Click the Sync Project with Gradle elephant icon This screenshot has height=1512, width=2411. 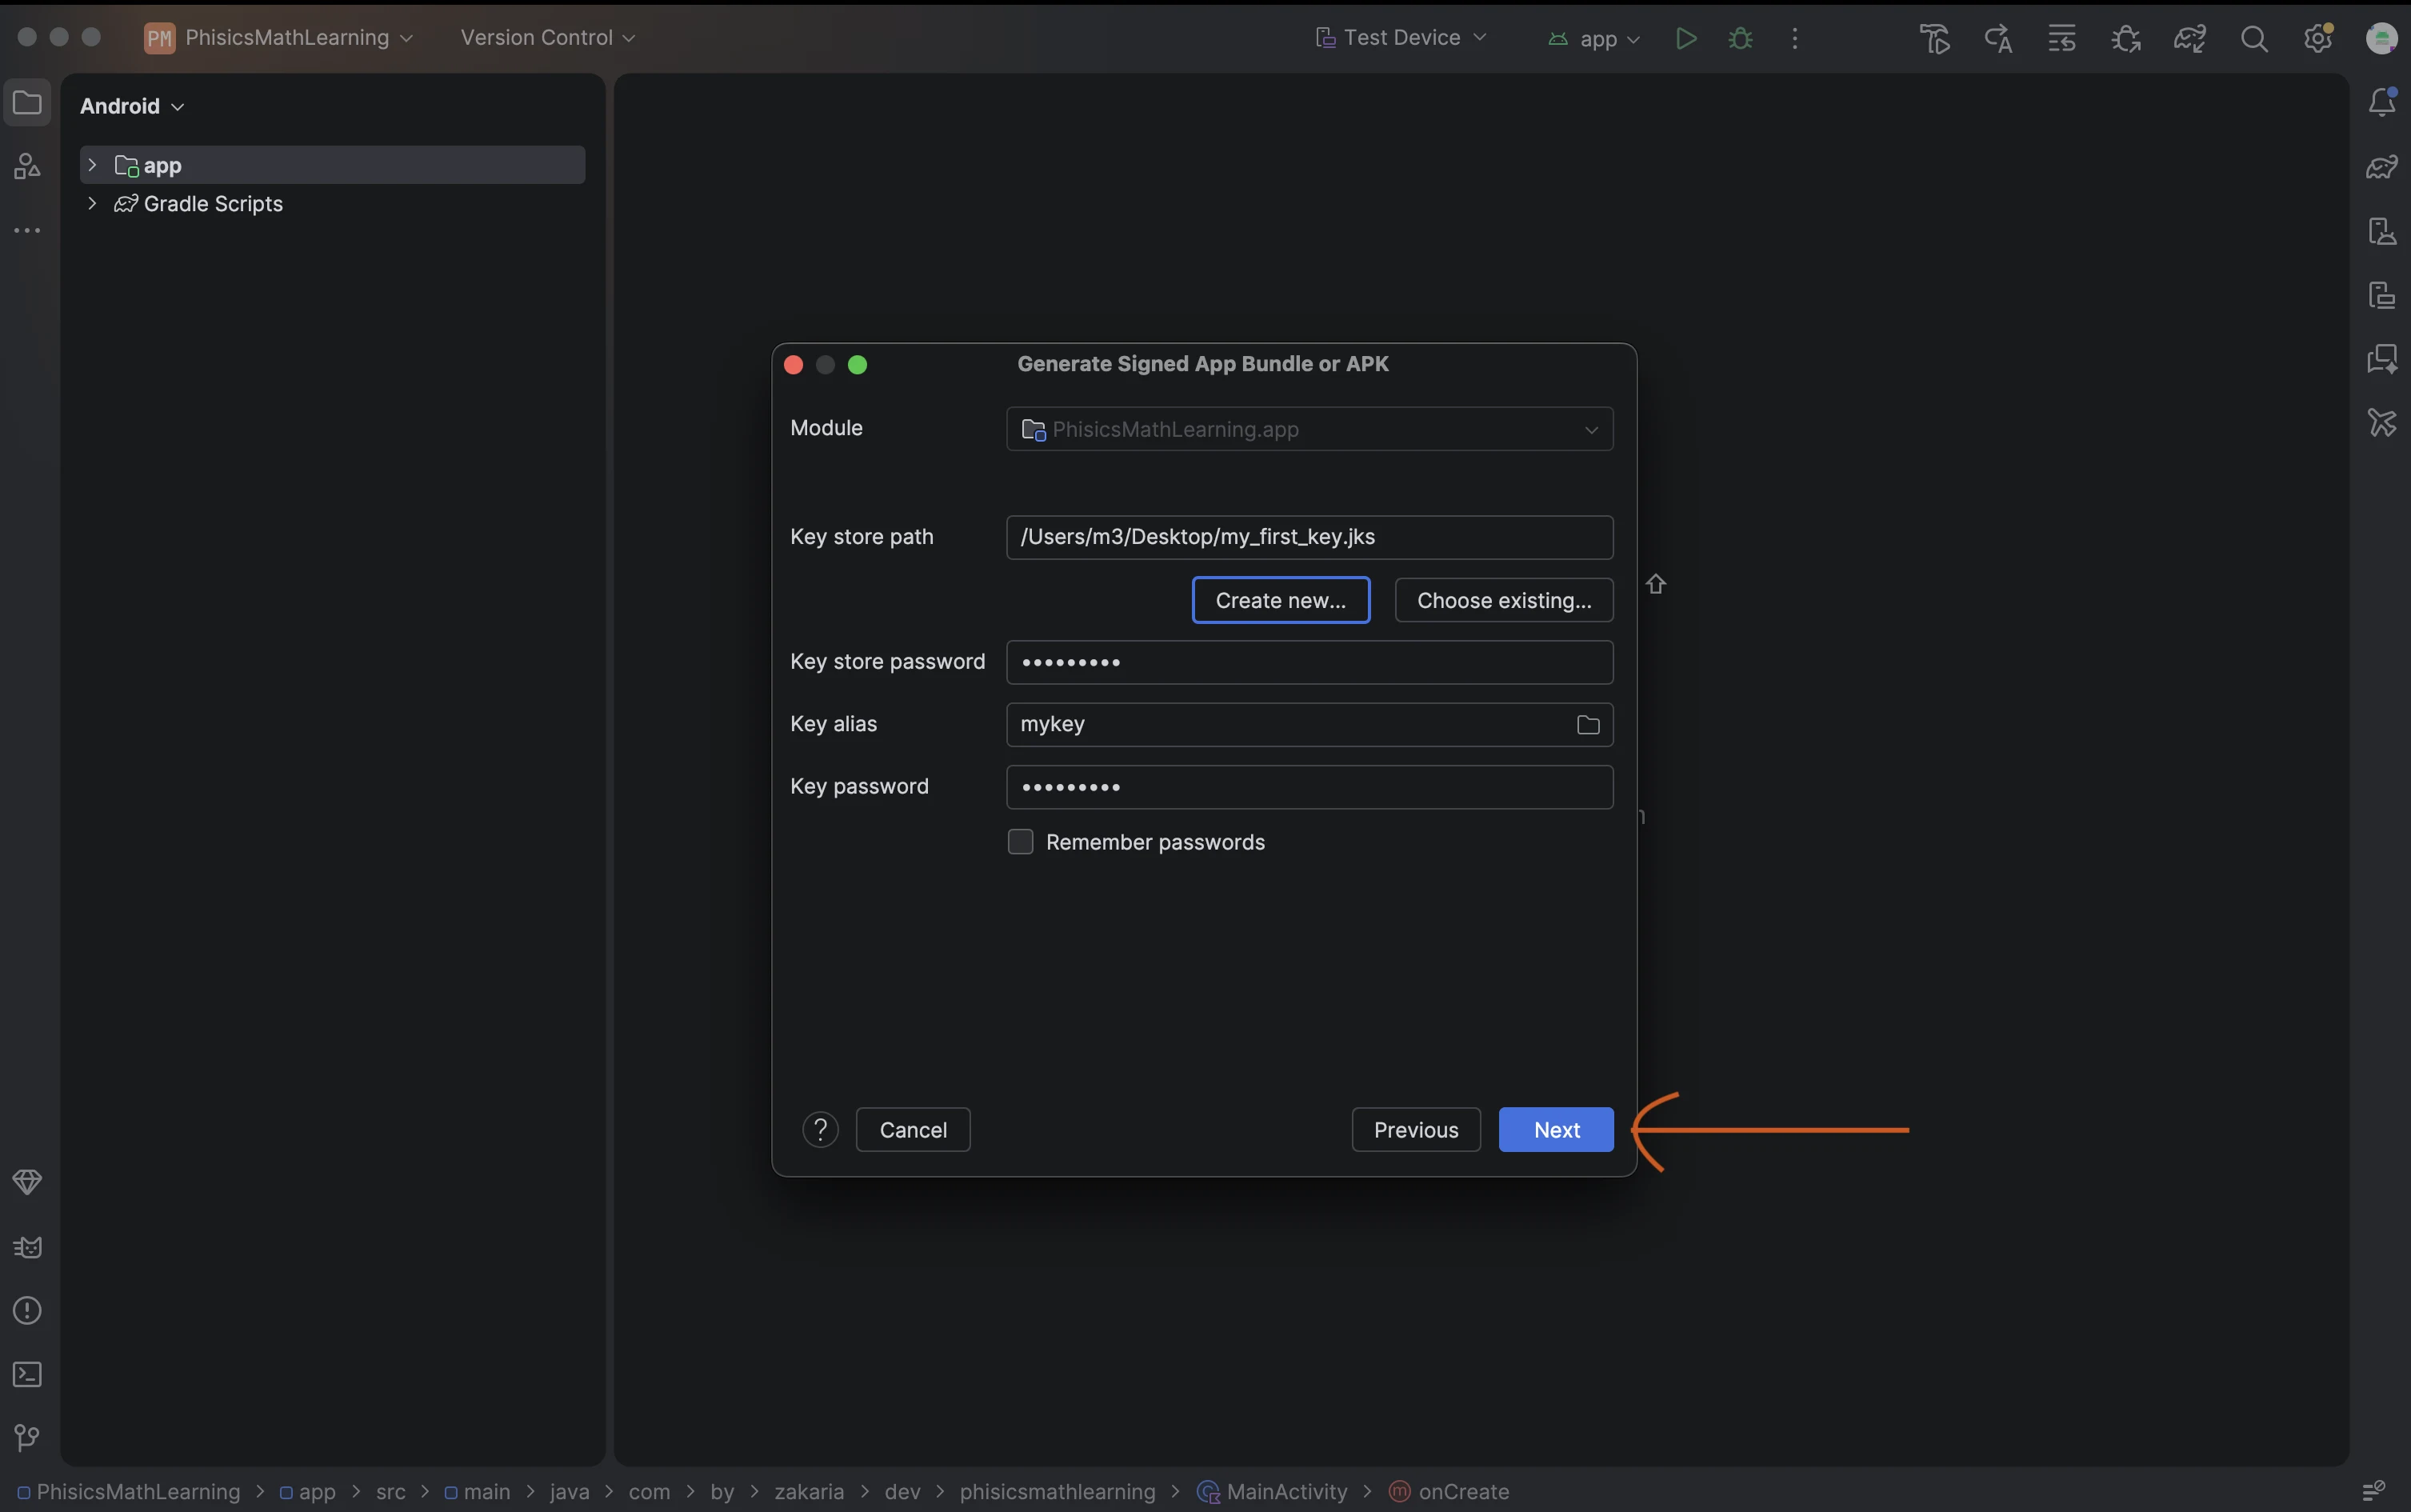[x=2190, y=38]
